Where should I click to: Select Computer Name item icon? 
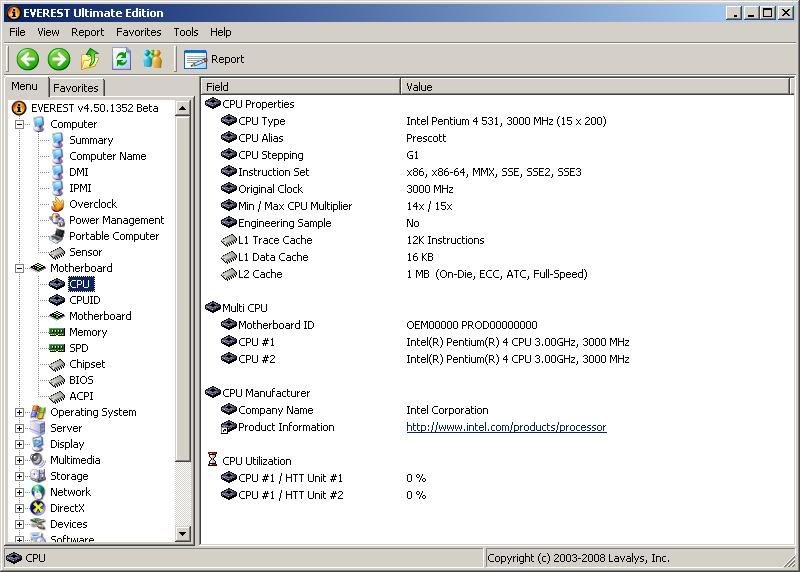[x=57, y=156]
